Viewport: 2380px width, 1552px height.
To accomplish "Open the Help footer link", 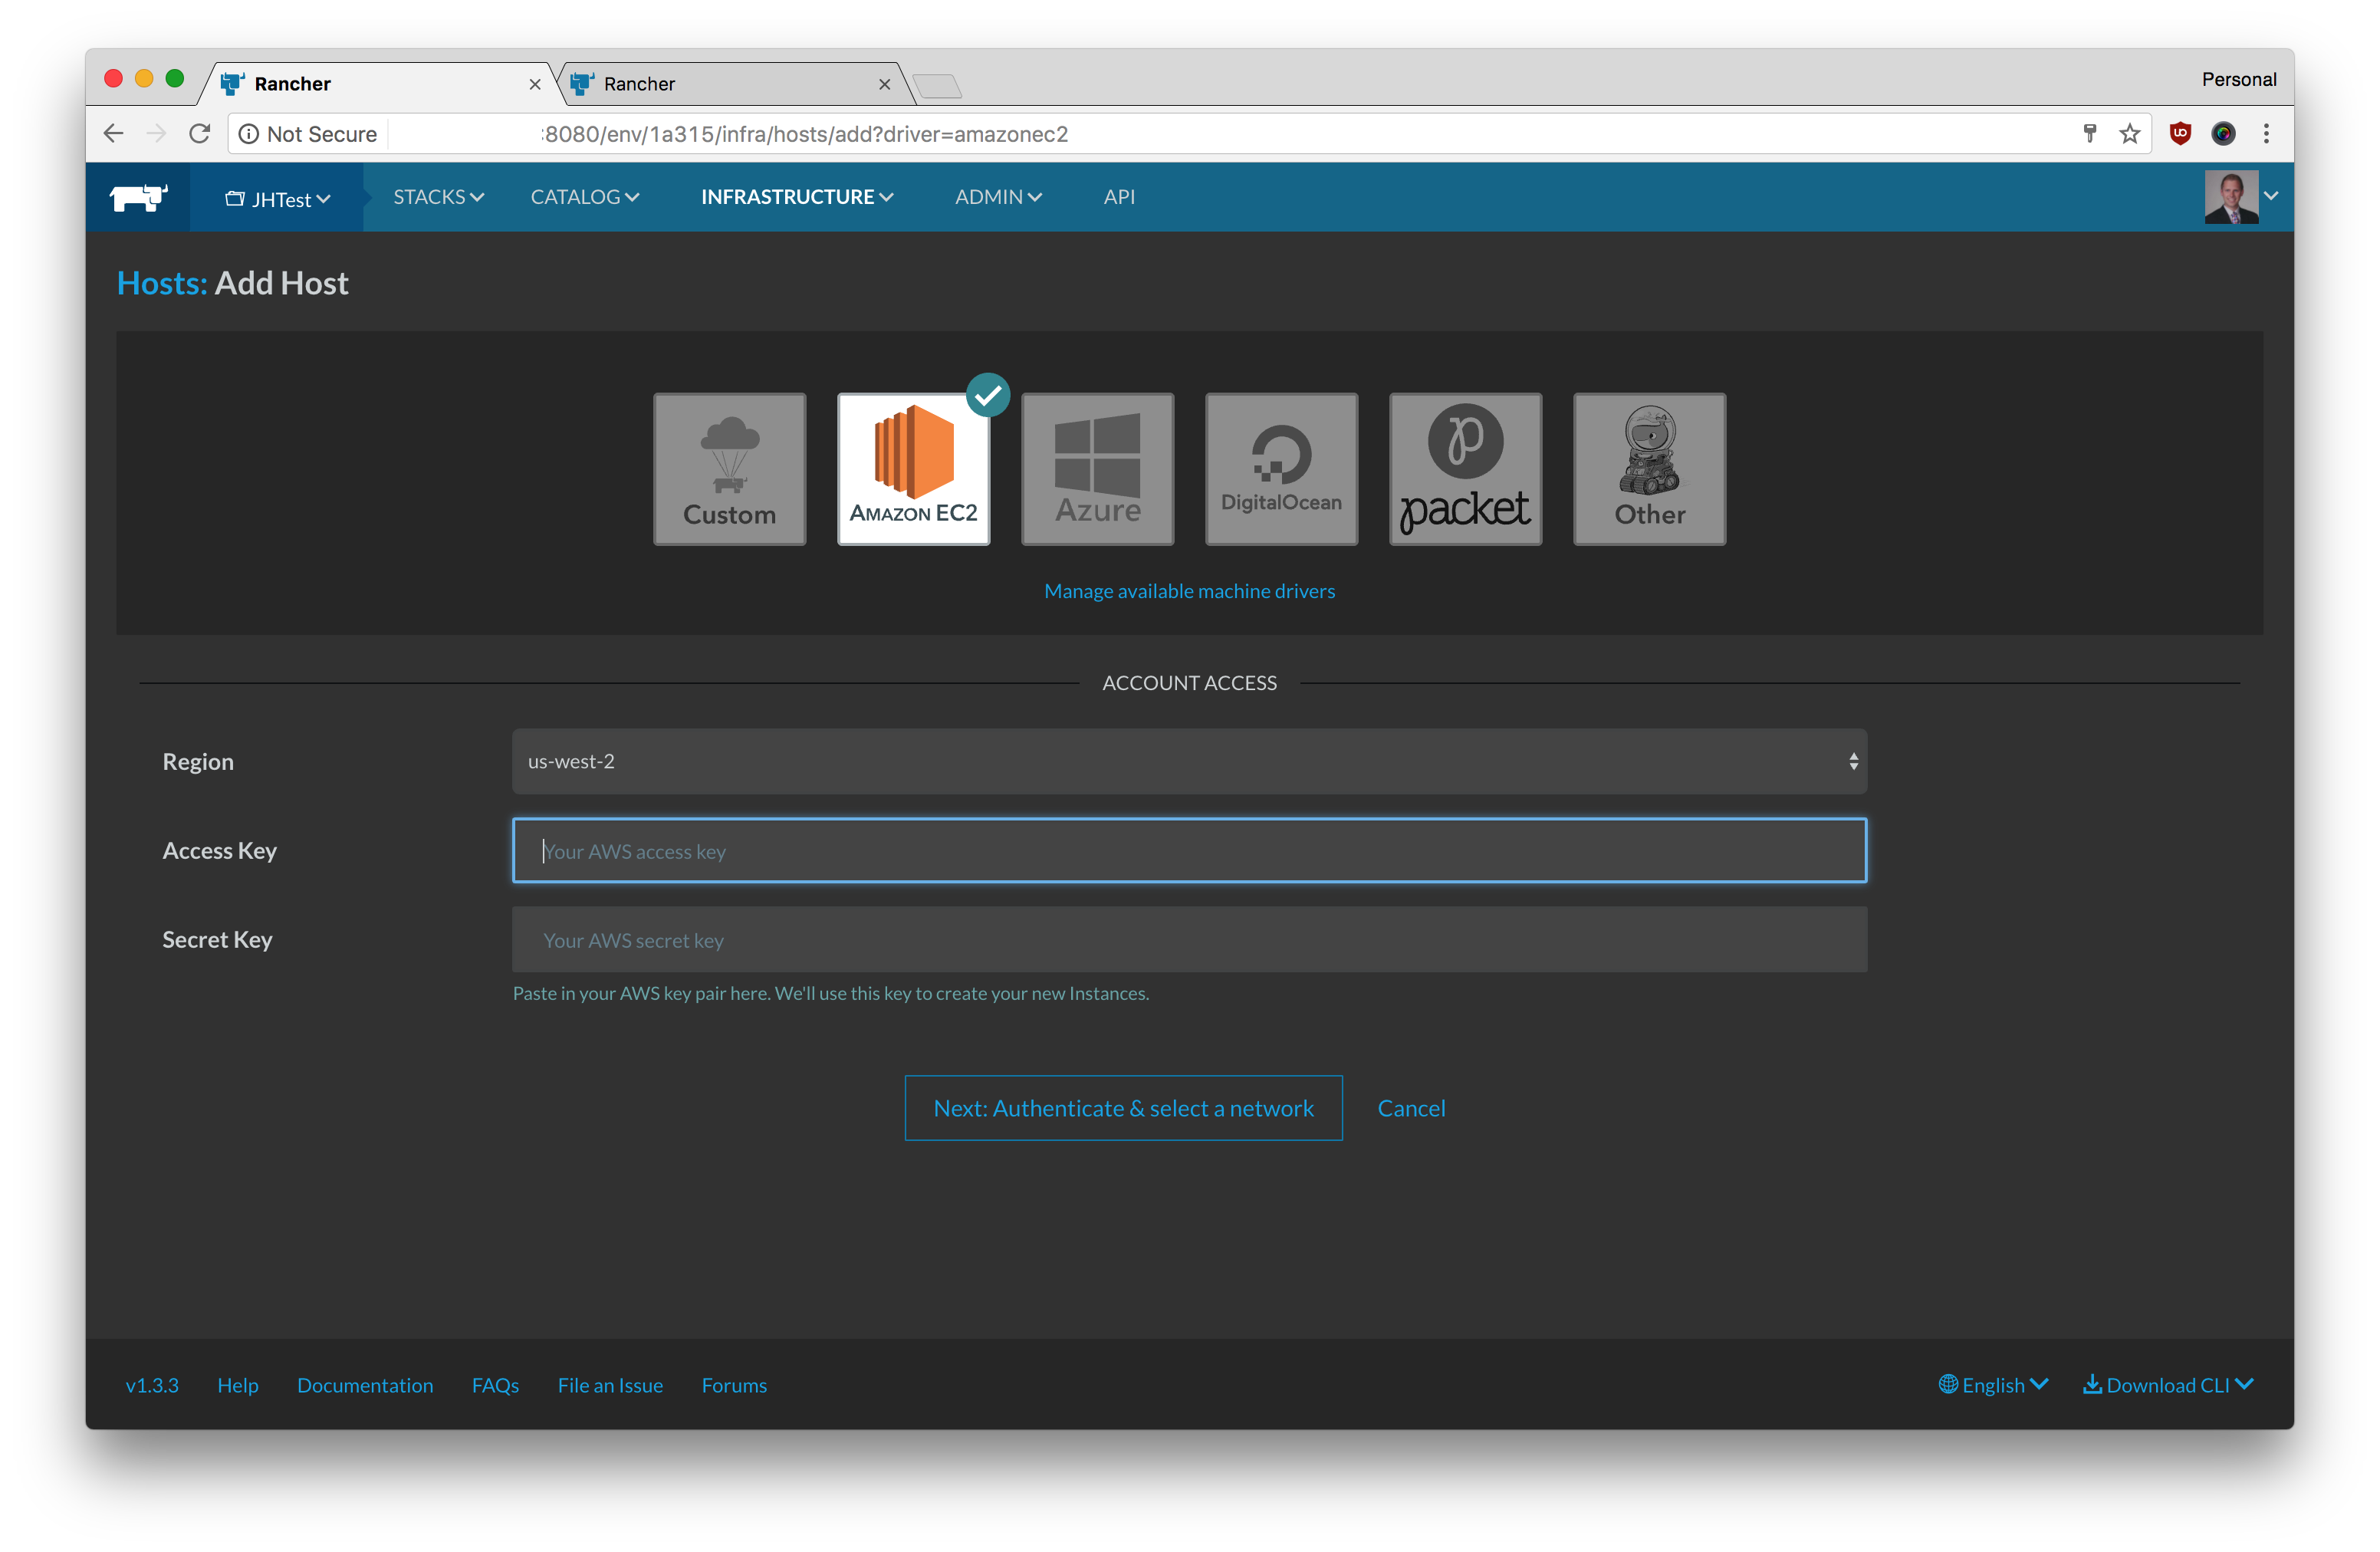I will tap(238, 1385).
